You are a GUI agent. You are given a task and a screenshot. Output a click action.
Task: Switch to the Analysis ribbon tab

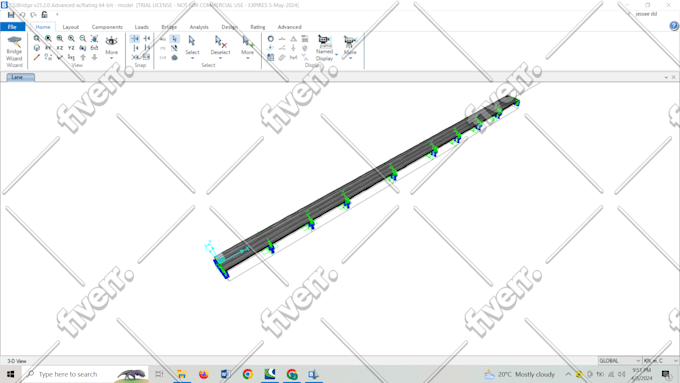[199, 27]
